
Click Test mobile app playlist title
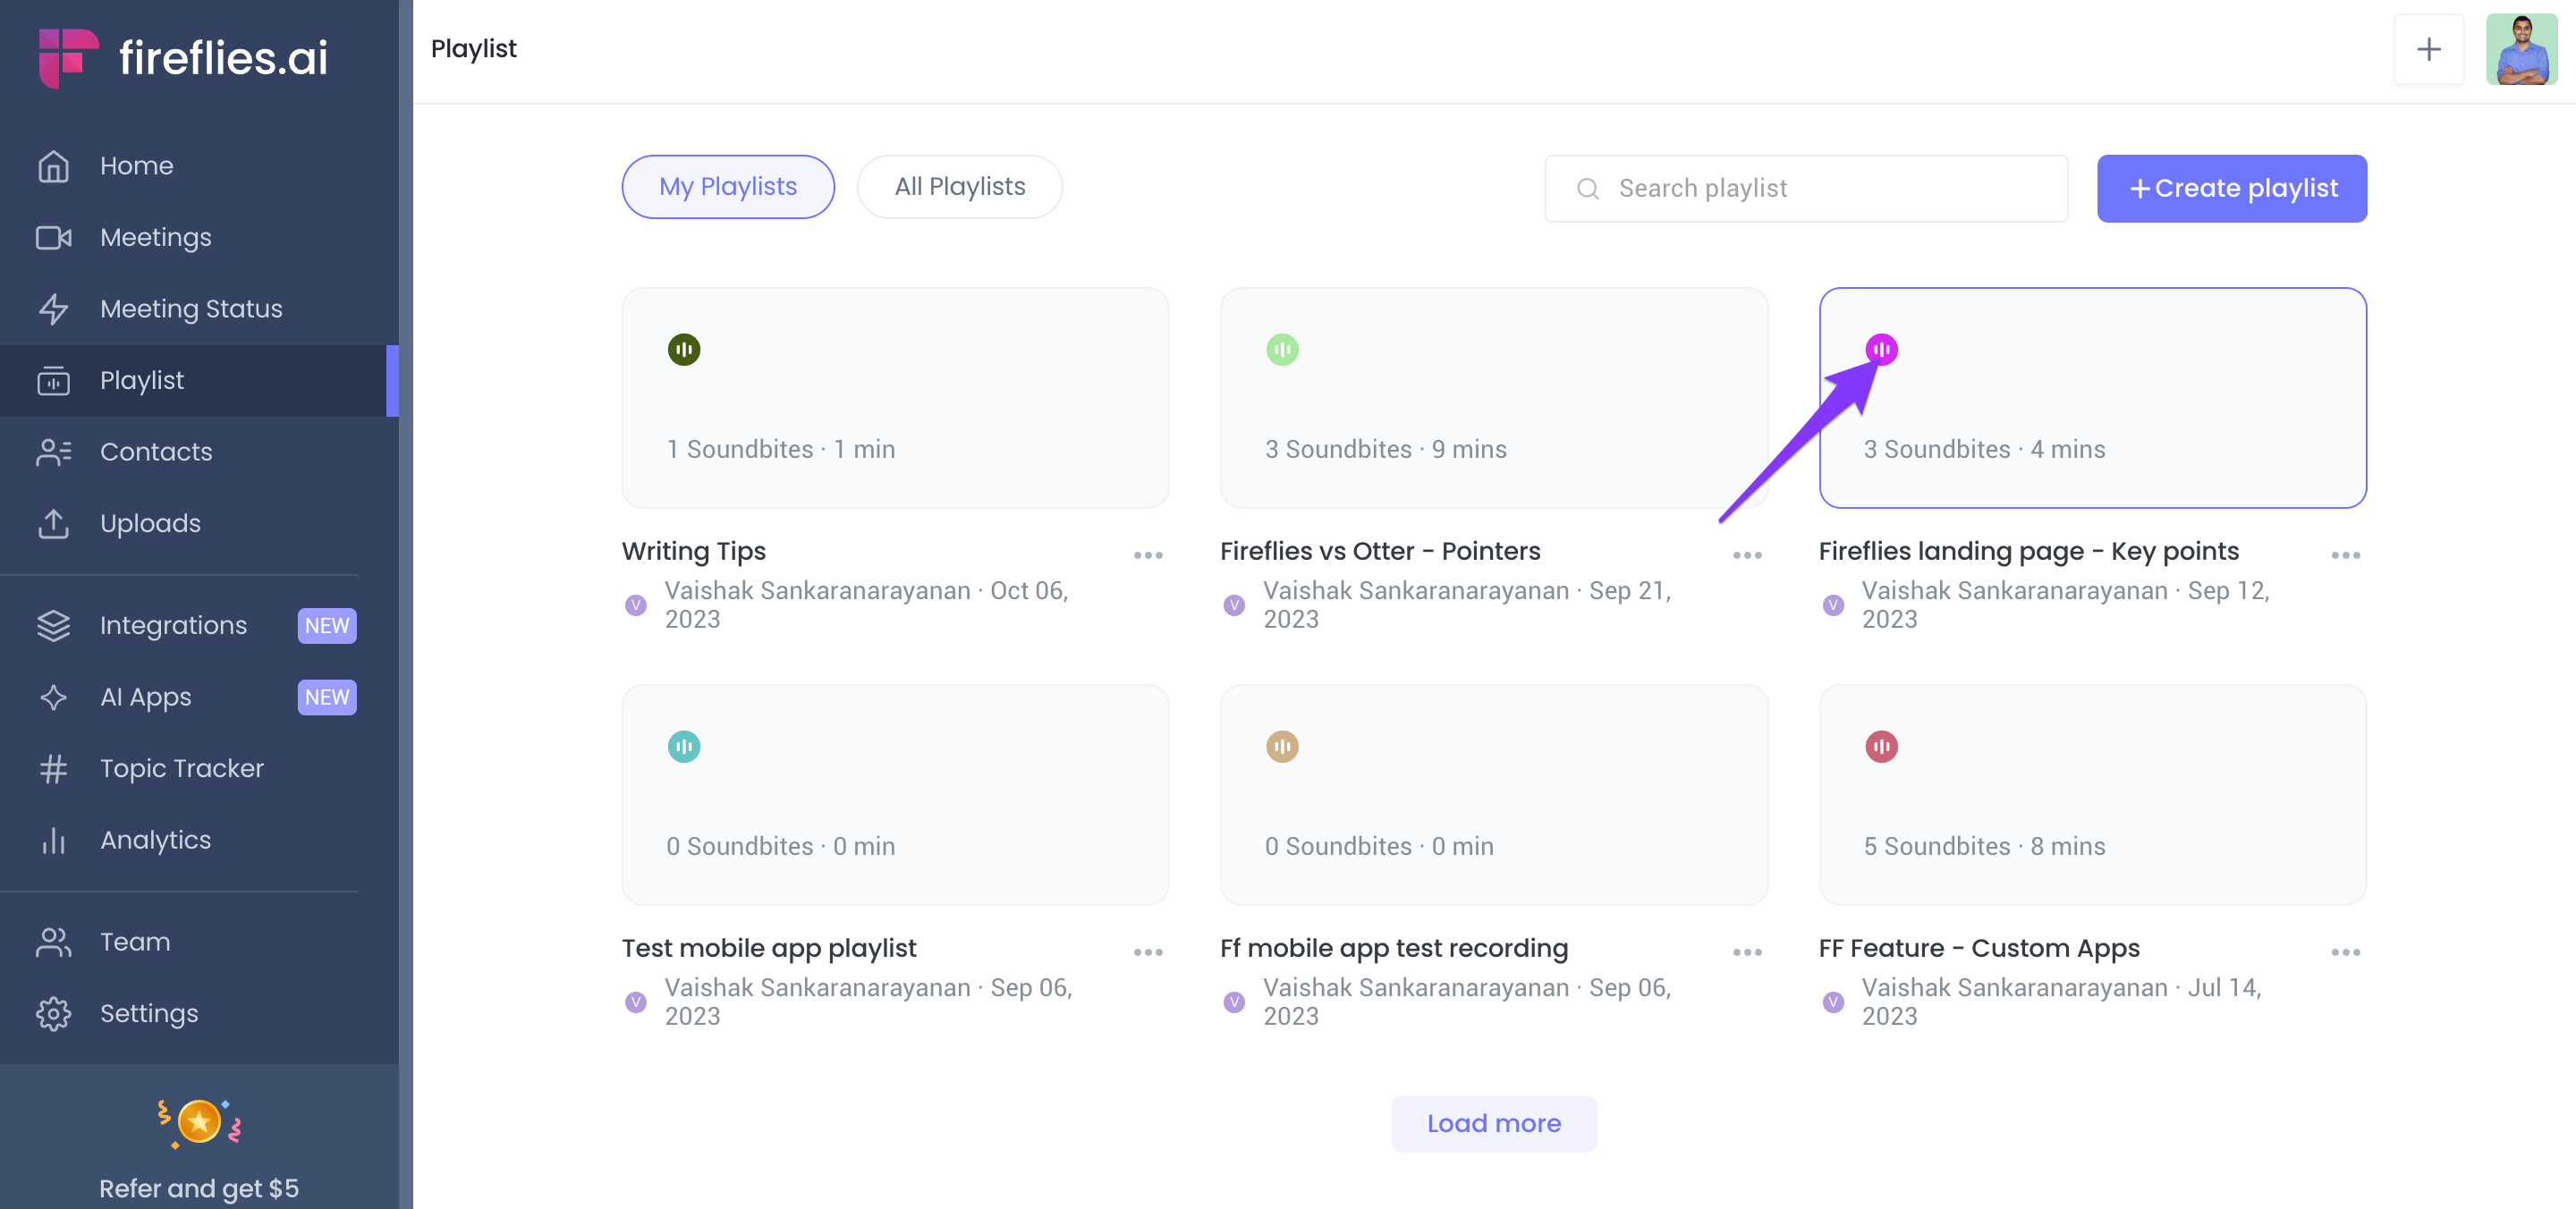(x=768, y=948)
